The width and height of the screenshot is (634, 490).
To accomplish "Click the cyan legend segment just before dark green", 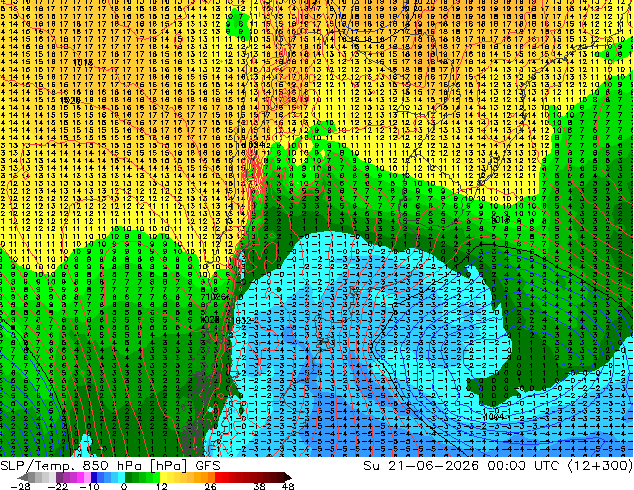I will tap(121, 477).
